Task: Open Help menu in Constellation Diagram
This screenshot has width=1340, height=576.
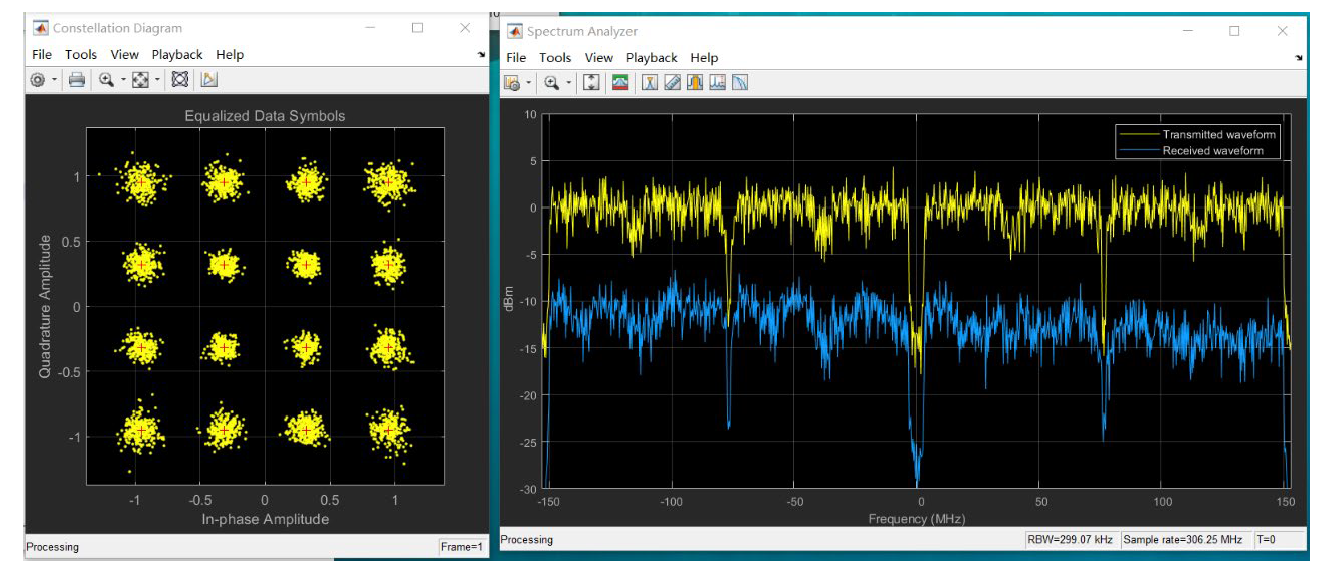Action: pyautogui.click(x=230, y=55)
